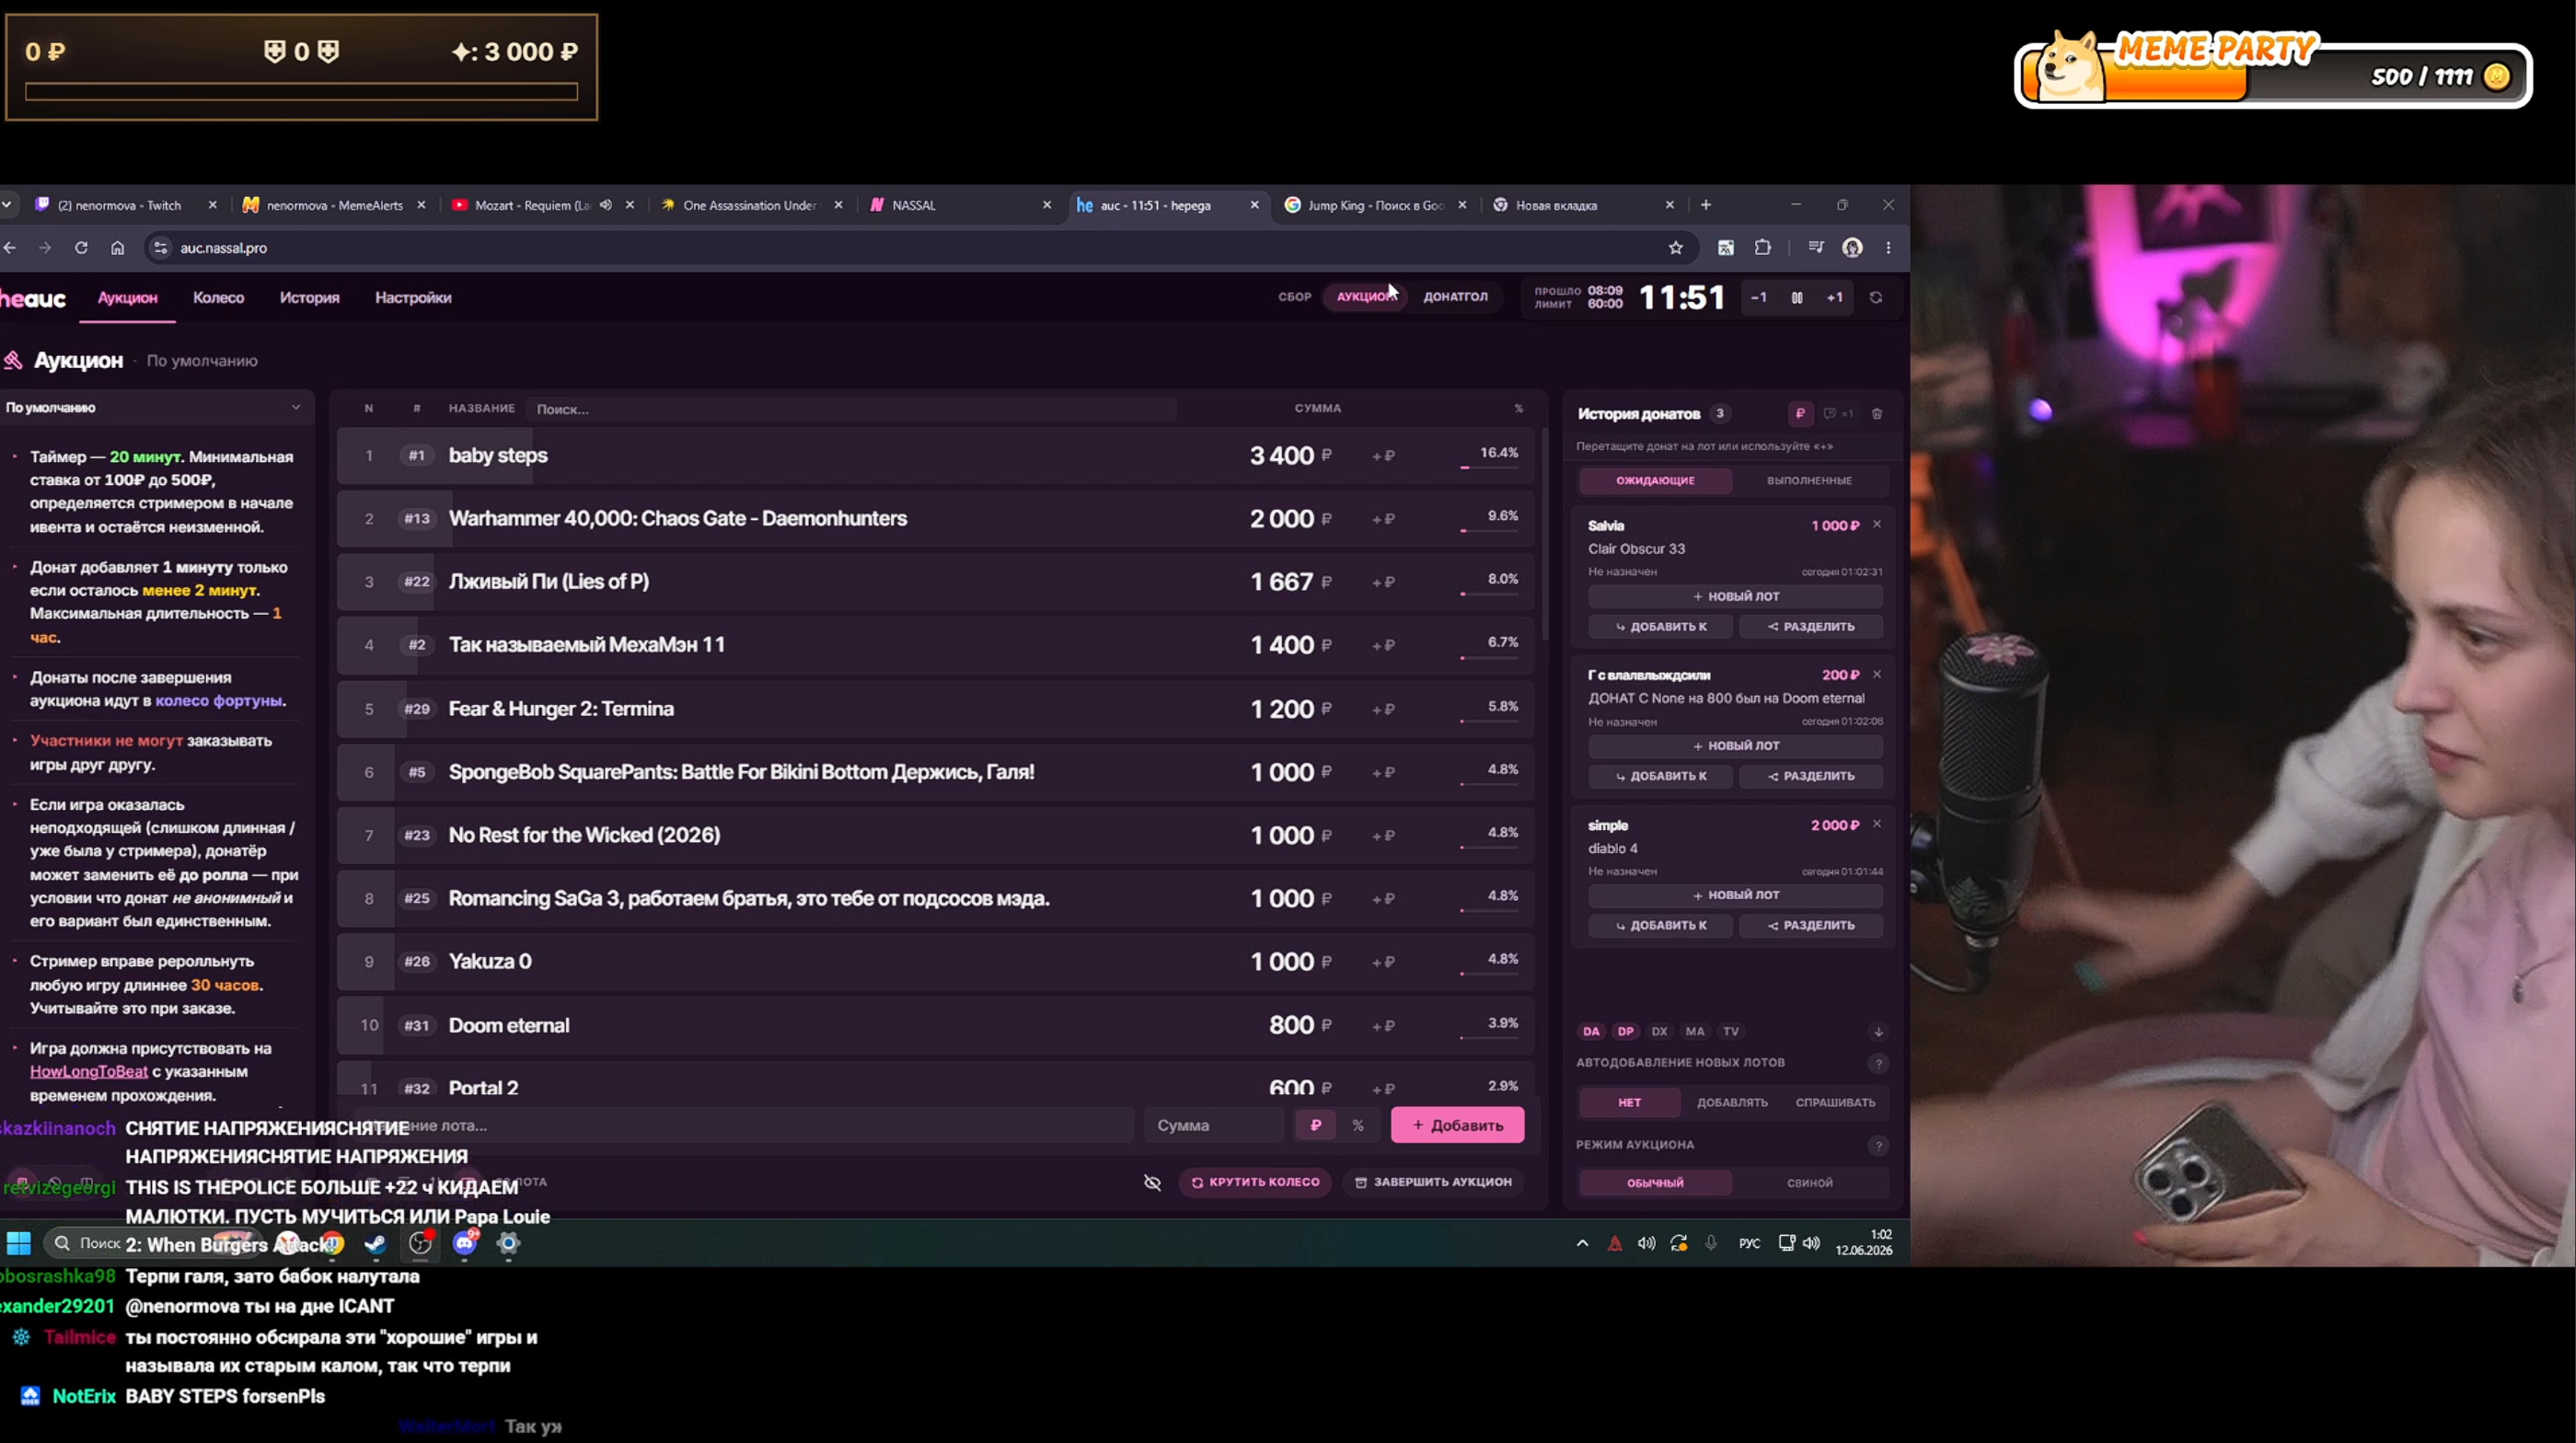The height and width of the screenshot is (1443, 2576).
Task: Open the История tab
Action: tap(309, 298)
